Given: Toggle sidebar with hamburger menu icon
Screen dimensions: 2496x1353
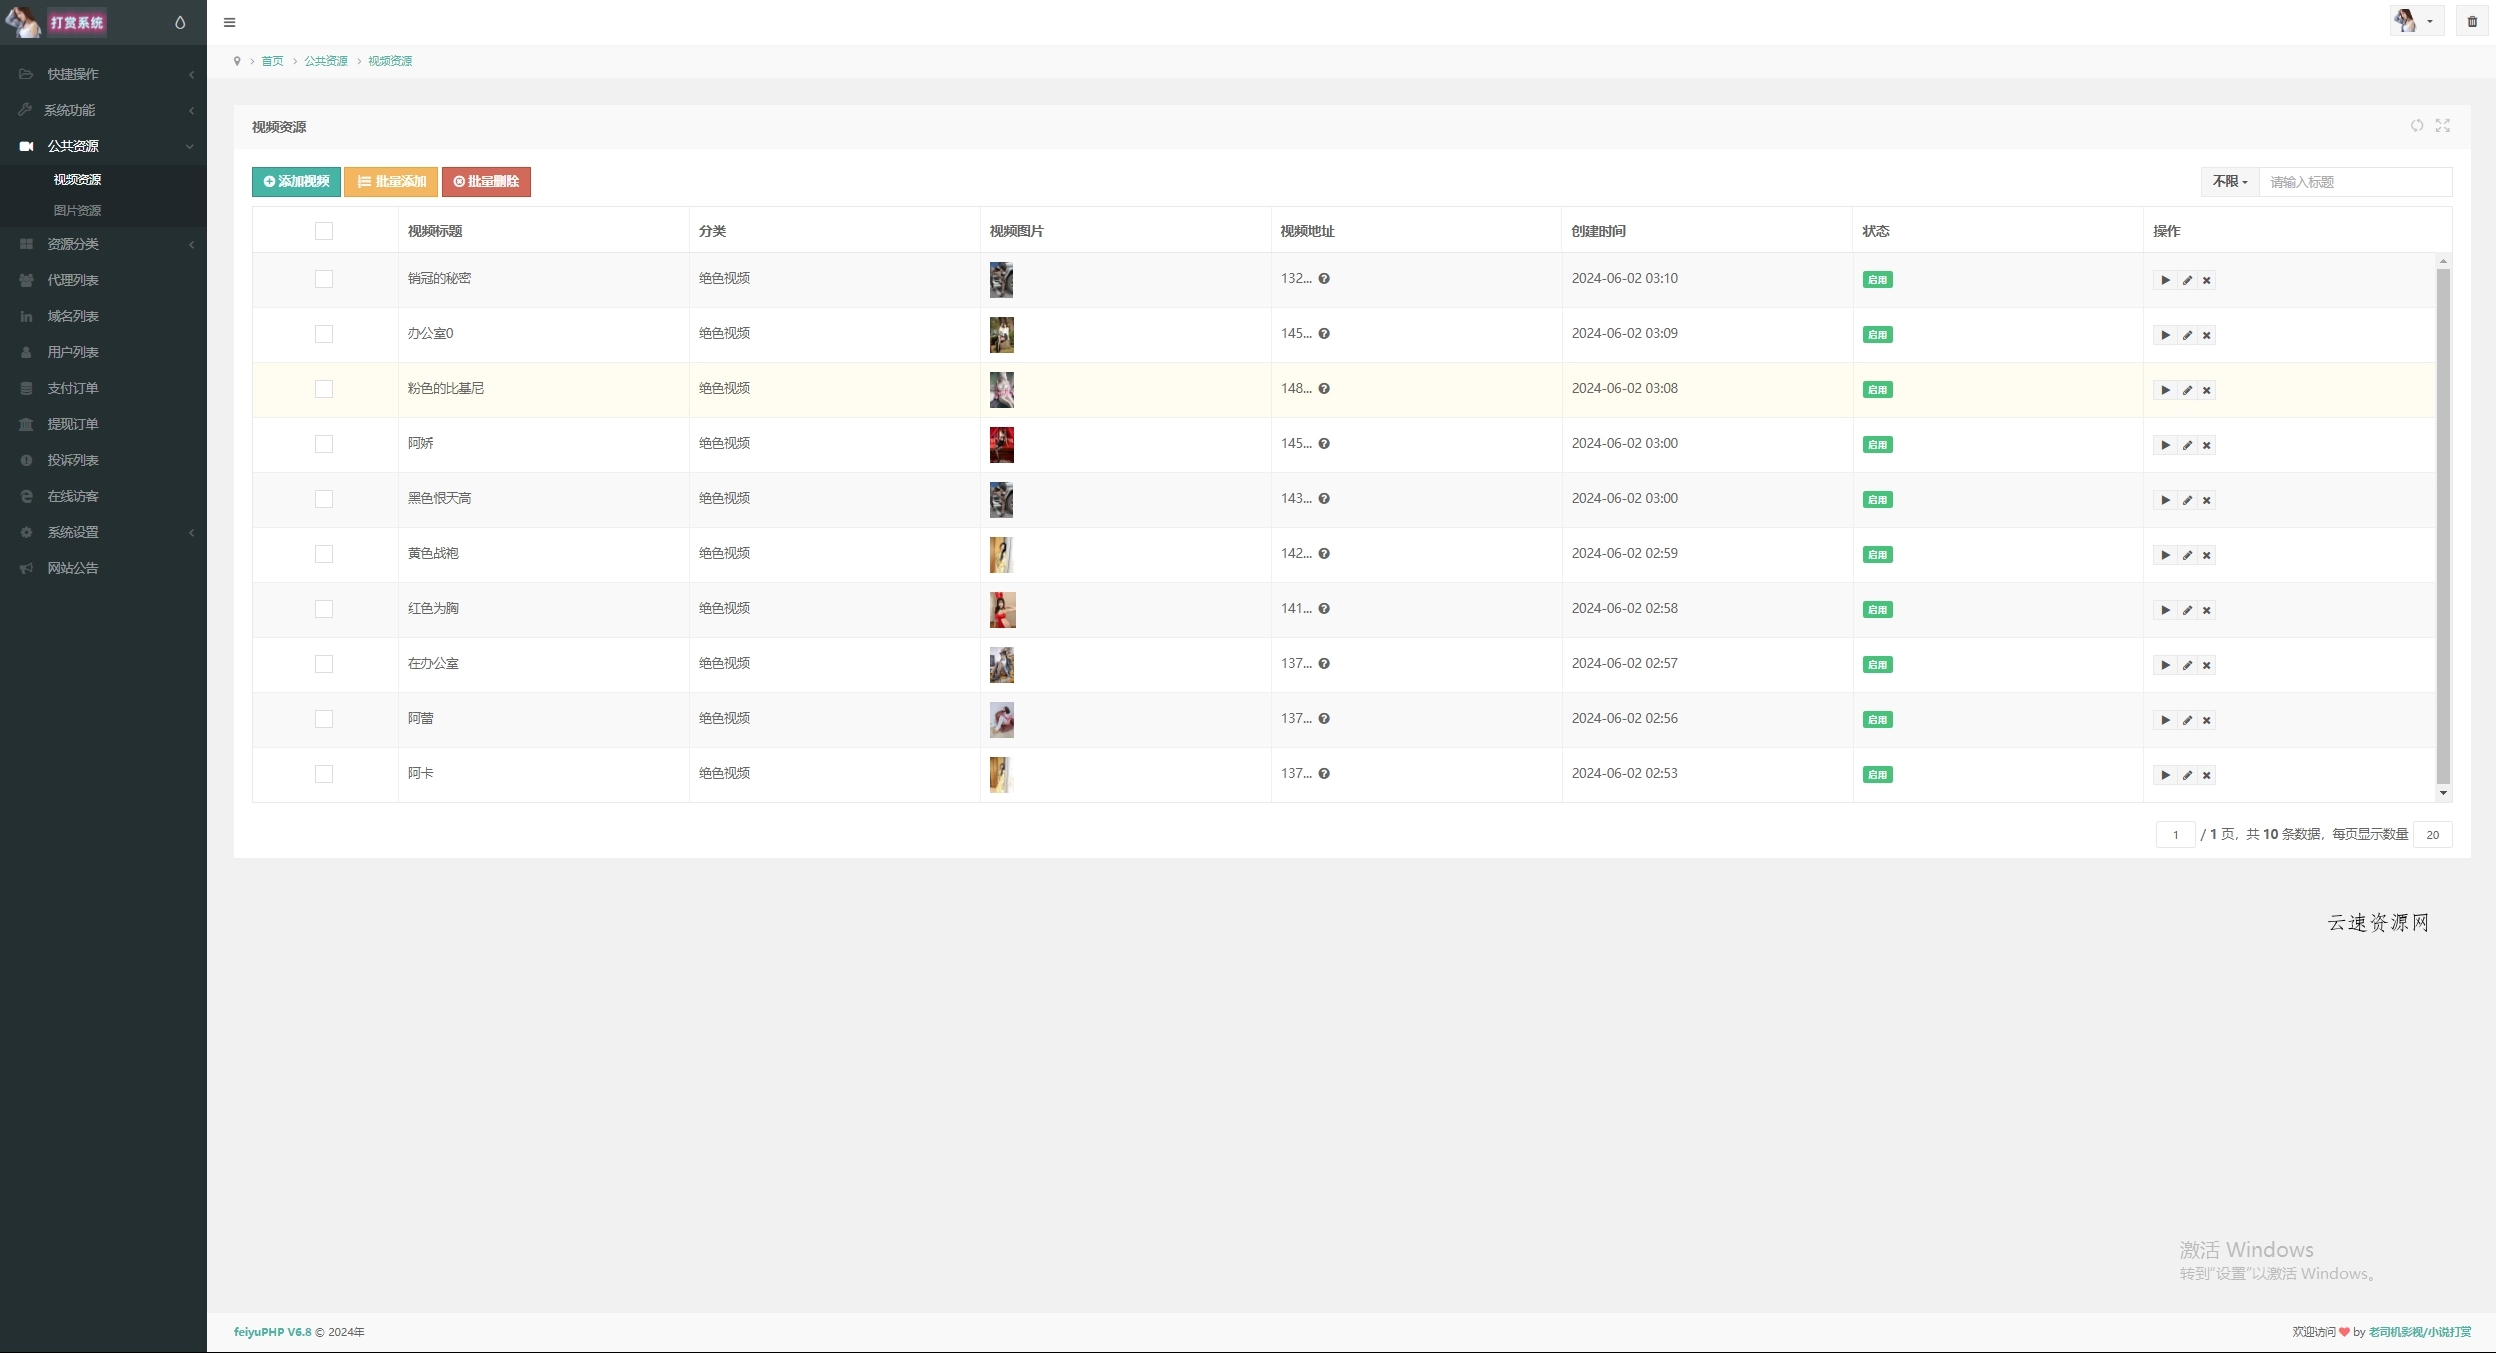Looking at the screenshot, I should pyautogui.click(x=229, y=22).
